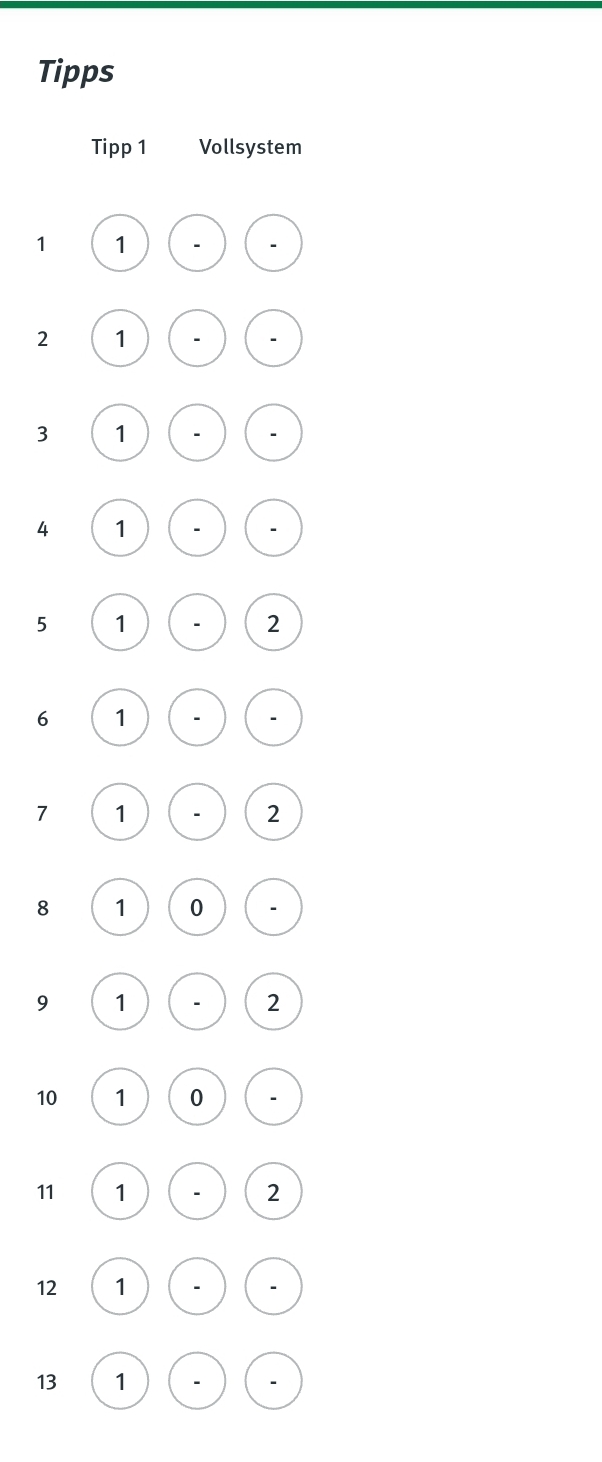Viewport: 602px width, 1462px height.
Task: Toggle the 1 circle in row 6
Action: click(120, 717)
